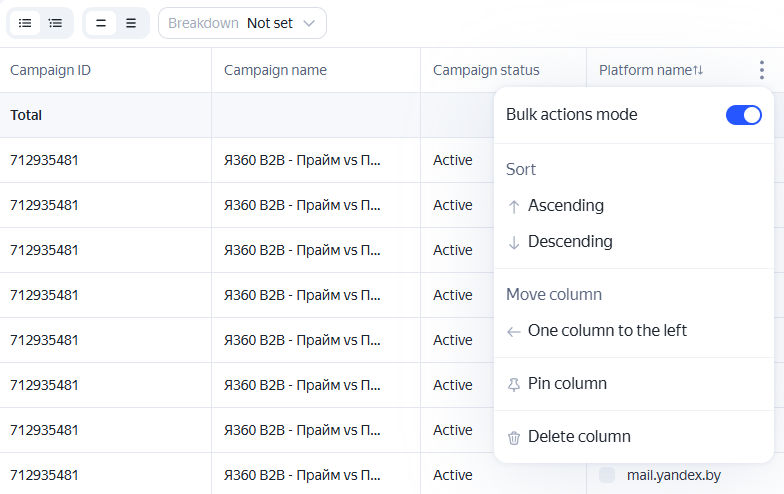Open the Platform name column three-dot menu
This screenshot has height=494, width=784.
762,70
